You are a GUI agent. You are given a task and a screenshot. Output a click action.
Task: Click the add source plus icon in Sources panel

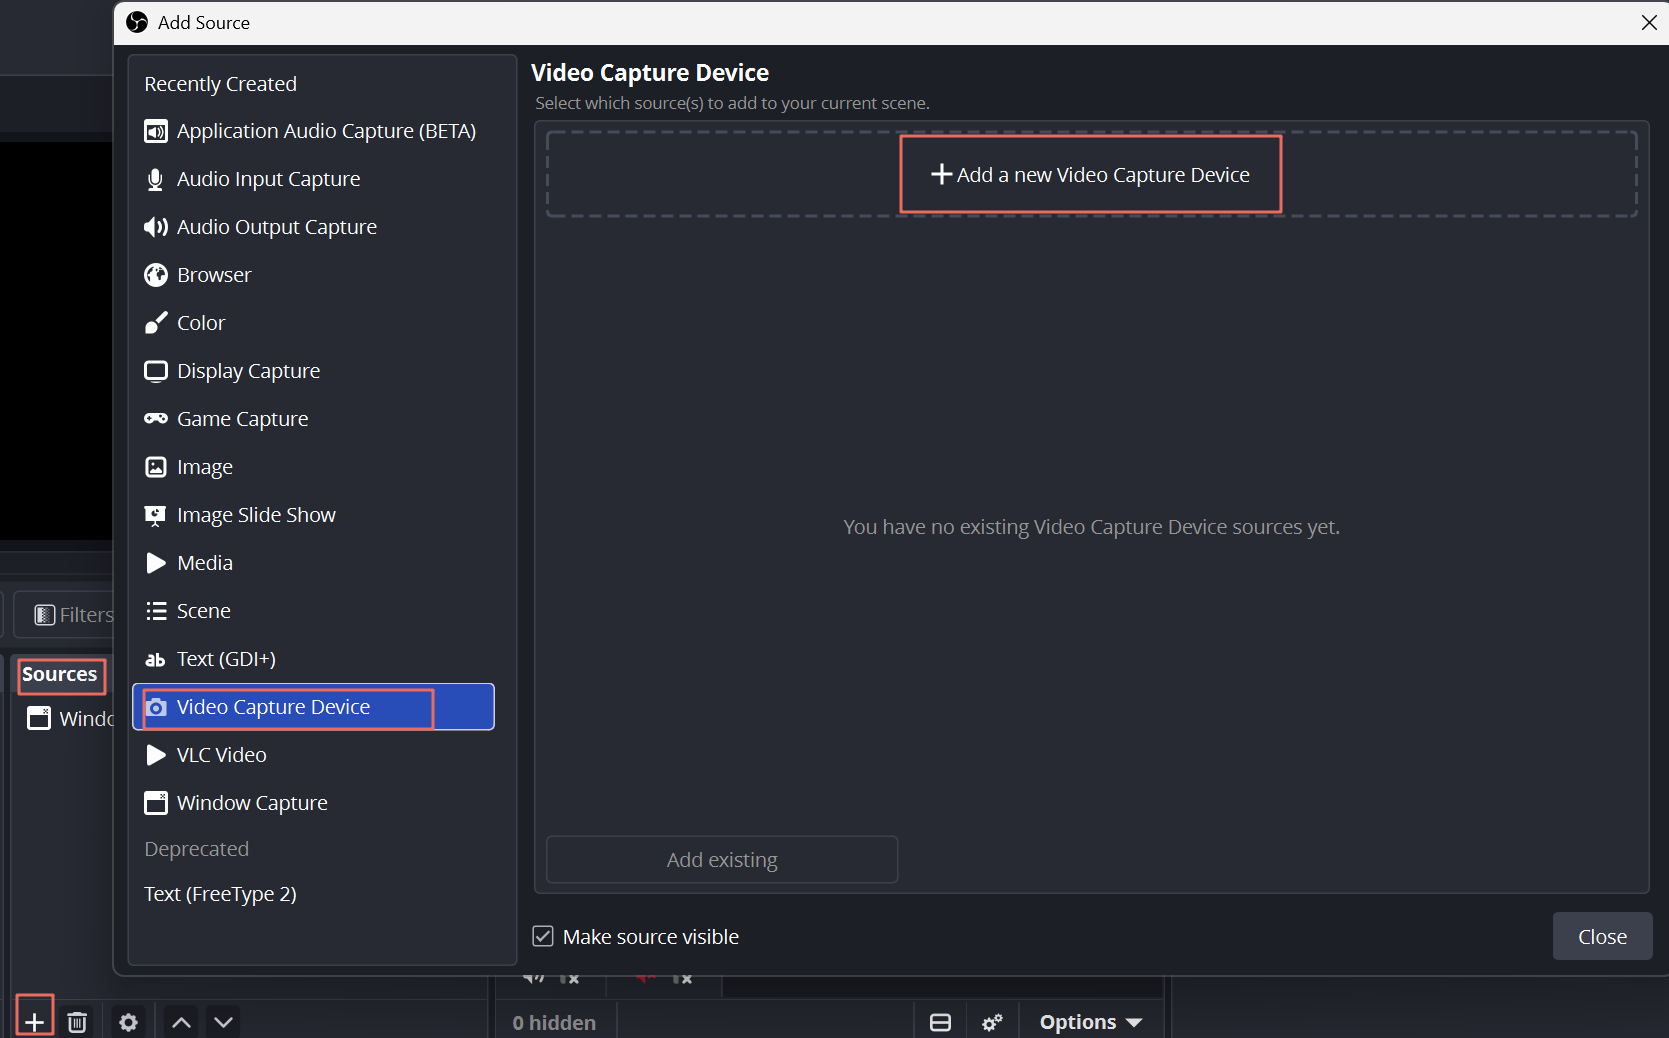34,1021
